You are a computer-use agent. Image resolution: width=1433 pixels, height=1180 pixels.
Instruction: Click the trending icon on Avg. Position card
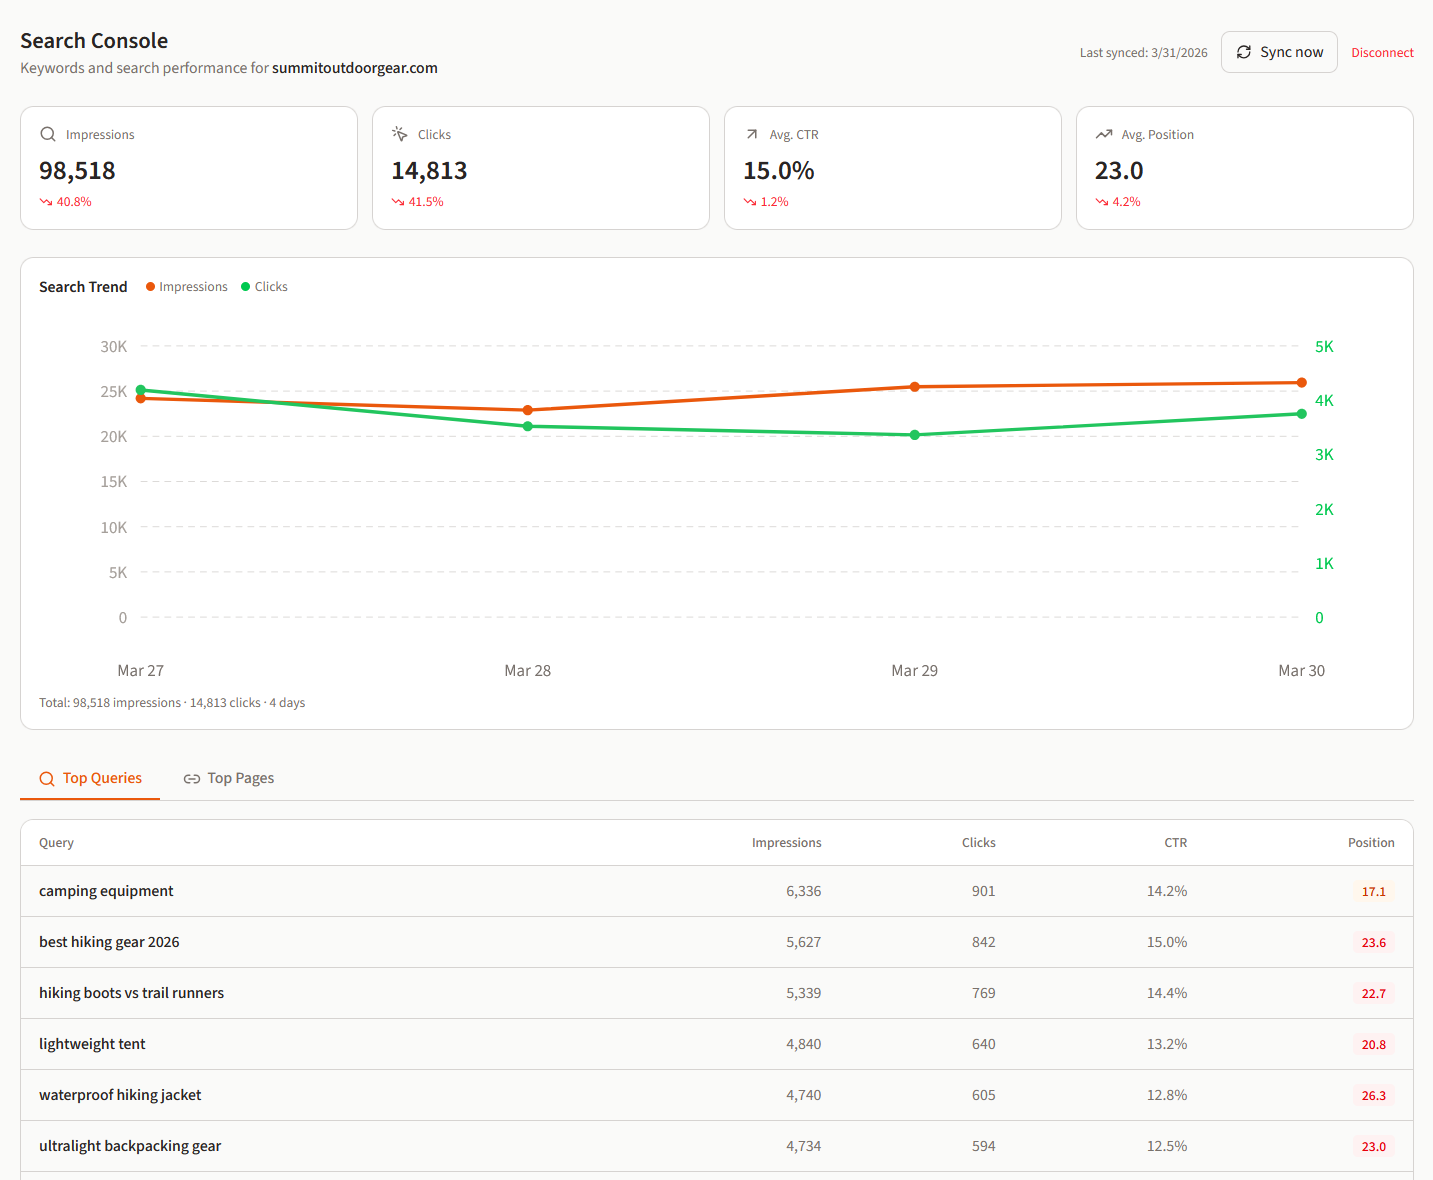coord(1104,133)
